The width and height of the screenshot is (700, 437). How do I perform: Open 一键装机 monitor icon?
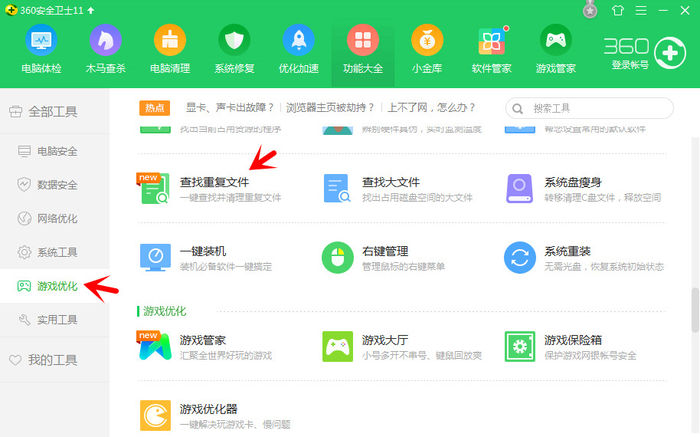[x=155, y=257]
